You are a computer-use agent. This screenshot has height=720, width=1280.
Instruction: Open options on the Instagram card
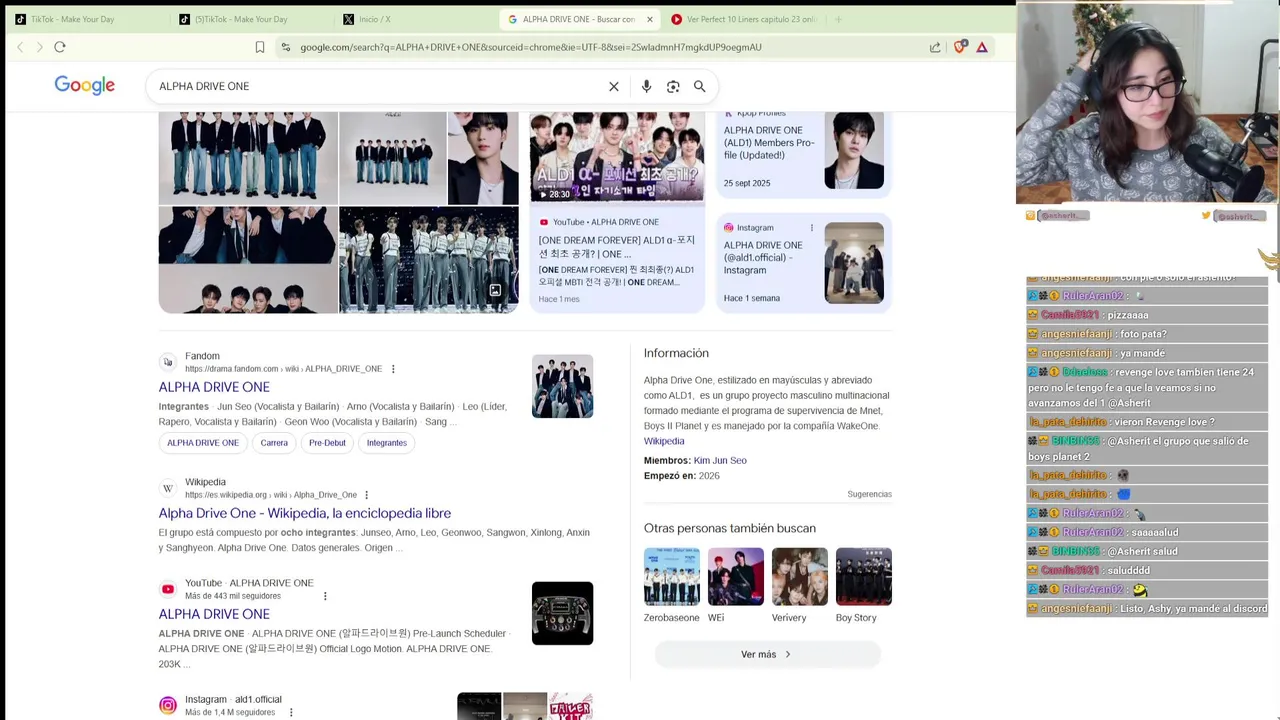[812, 228]
